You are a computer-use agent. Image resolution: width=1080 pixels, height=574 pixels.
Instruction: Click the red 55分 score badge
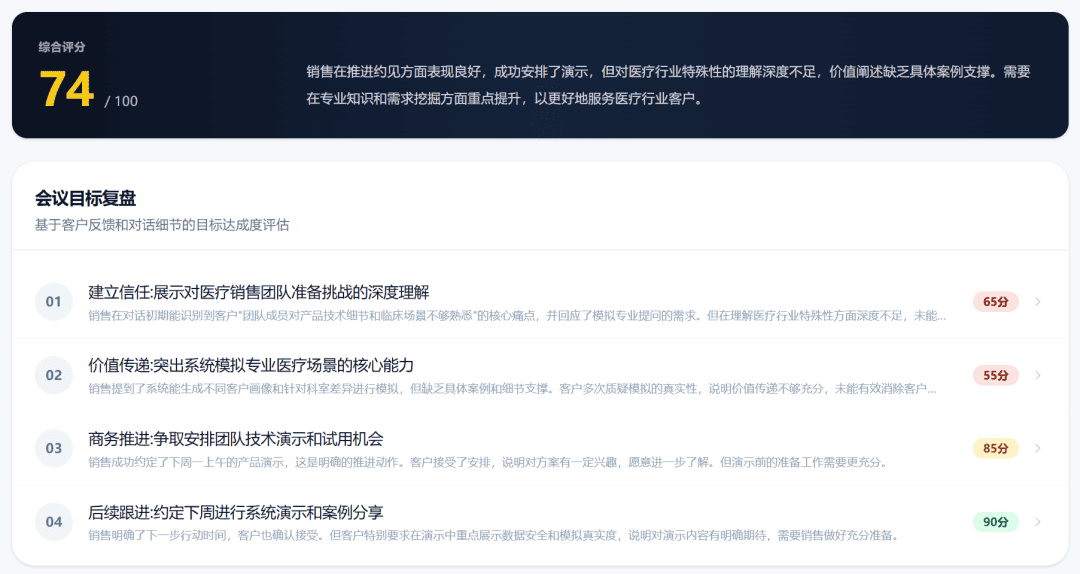pyautogui.click(x=995, y=375)
